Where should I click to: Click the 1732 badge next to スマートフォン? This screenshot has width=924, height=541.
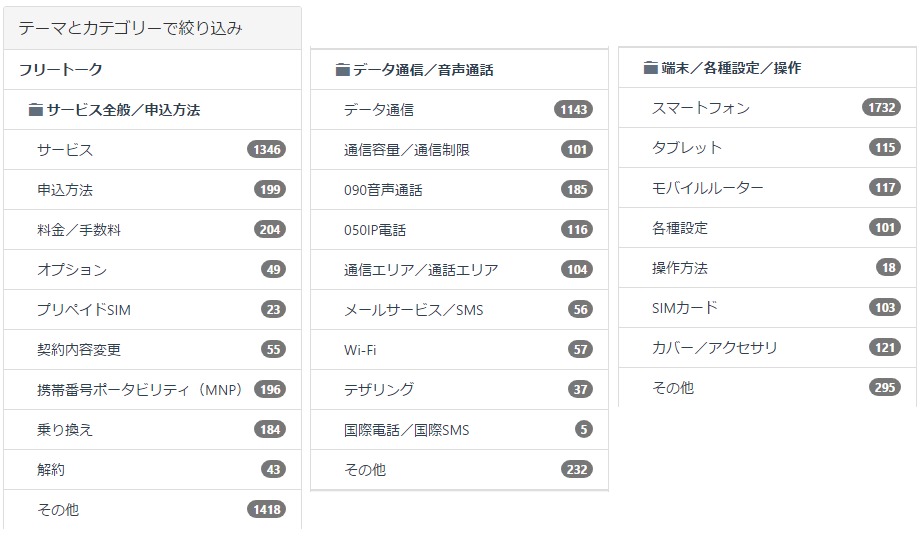[881, 108]
